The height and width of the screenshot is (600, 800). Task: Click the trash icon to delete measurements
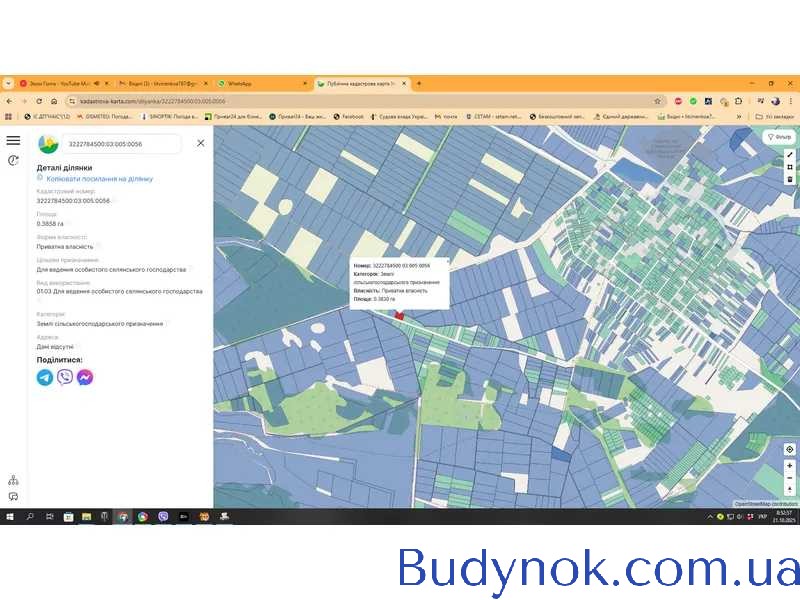789,179
